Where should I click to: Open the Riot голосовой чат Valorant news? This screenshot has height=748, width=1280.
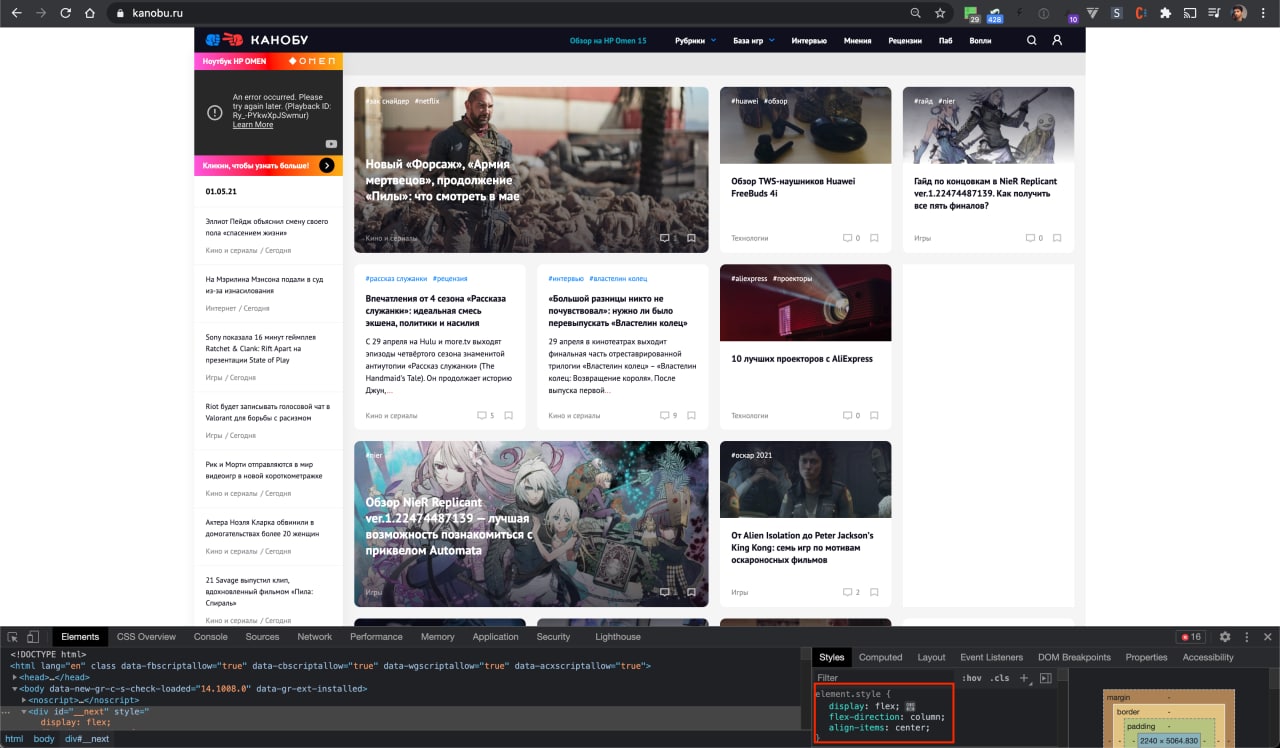267,412
